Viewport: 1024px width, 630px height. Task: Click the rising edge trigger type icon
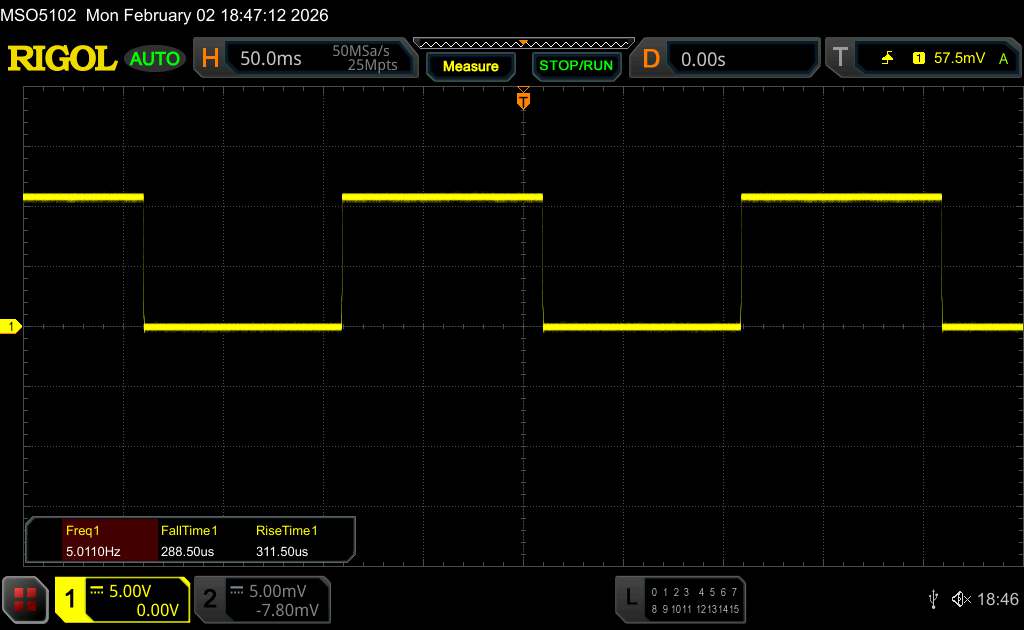[x=887, y=59]
